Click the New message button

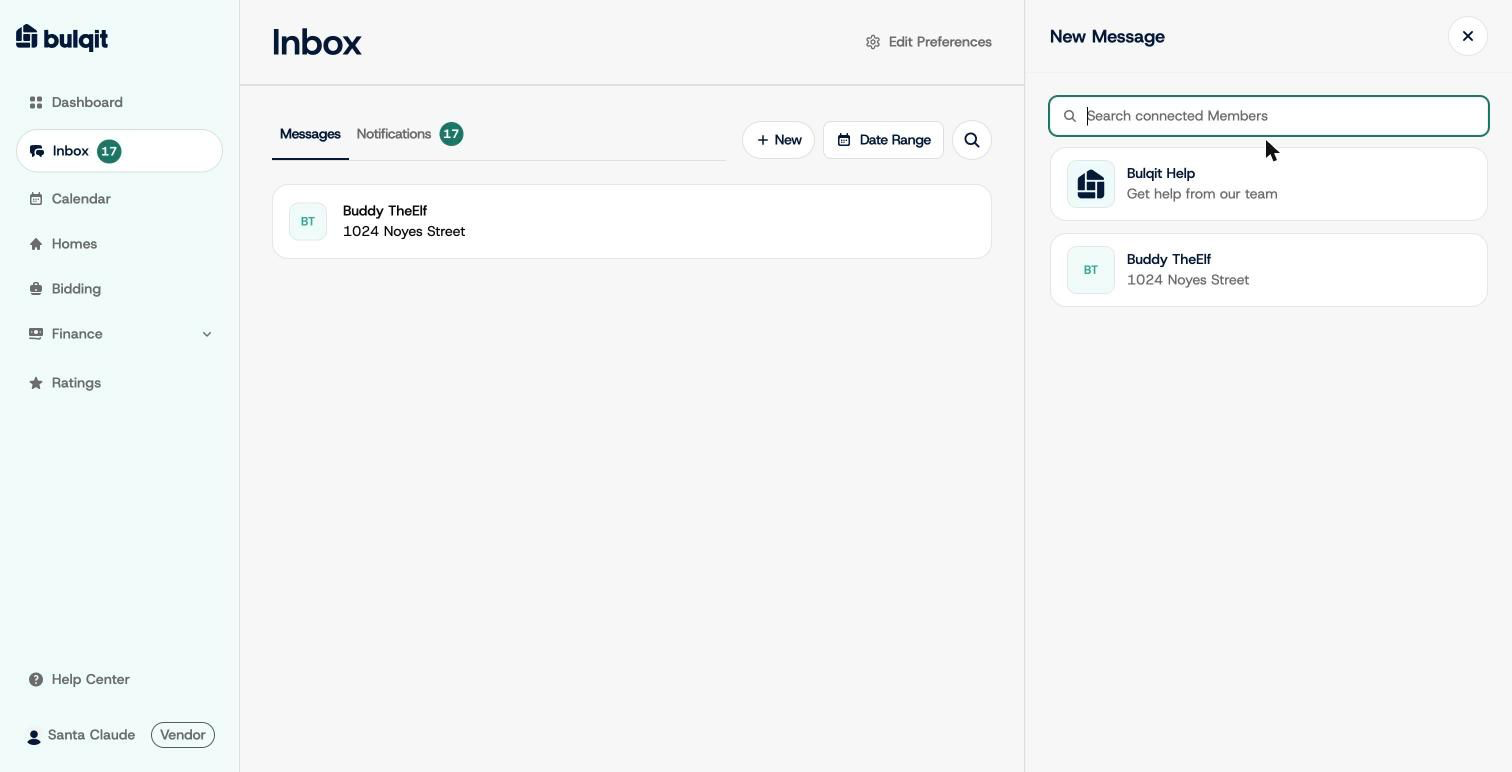778,140
